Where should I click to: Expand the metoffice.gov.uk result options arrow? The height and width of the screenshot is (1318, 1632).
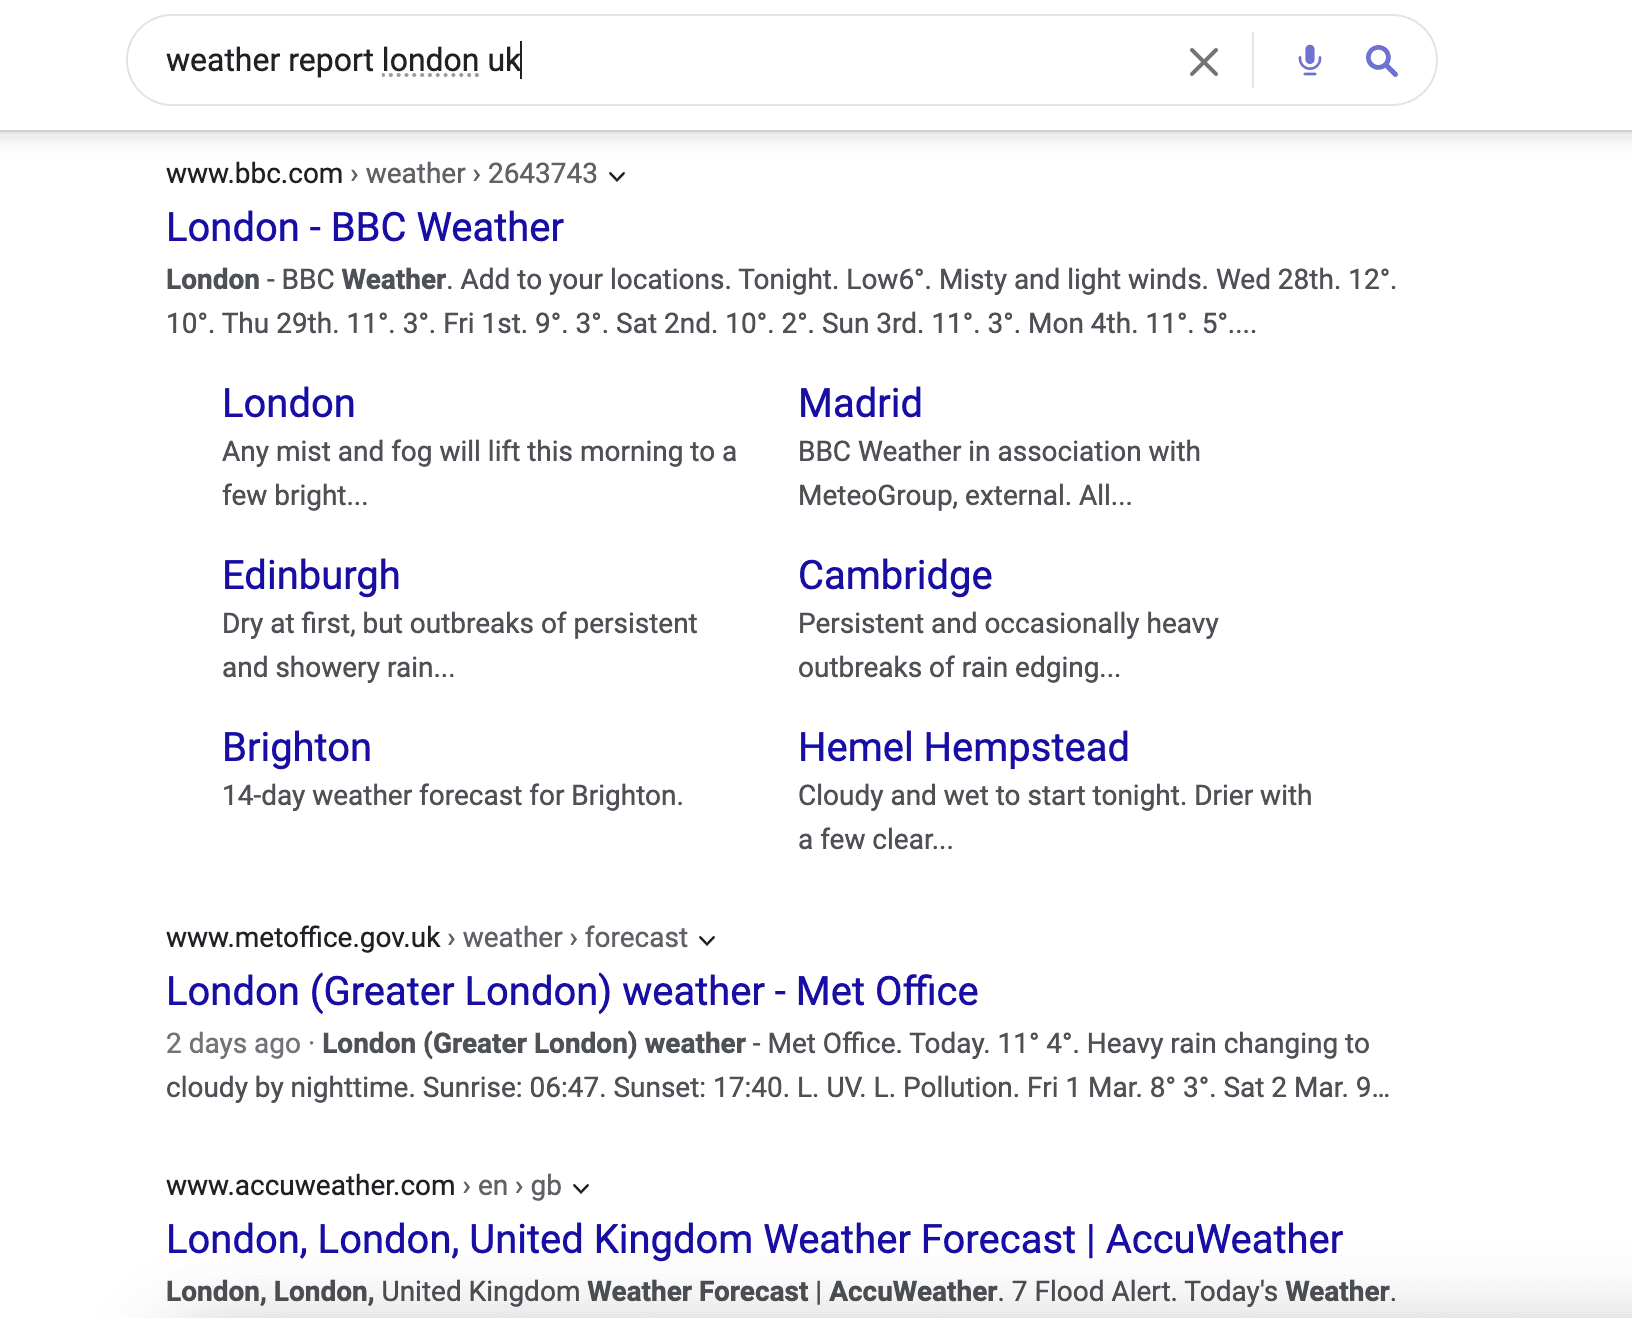707,940
